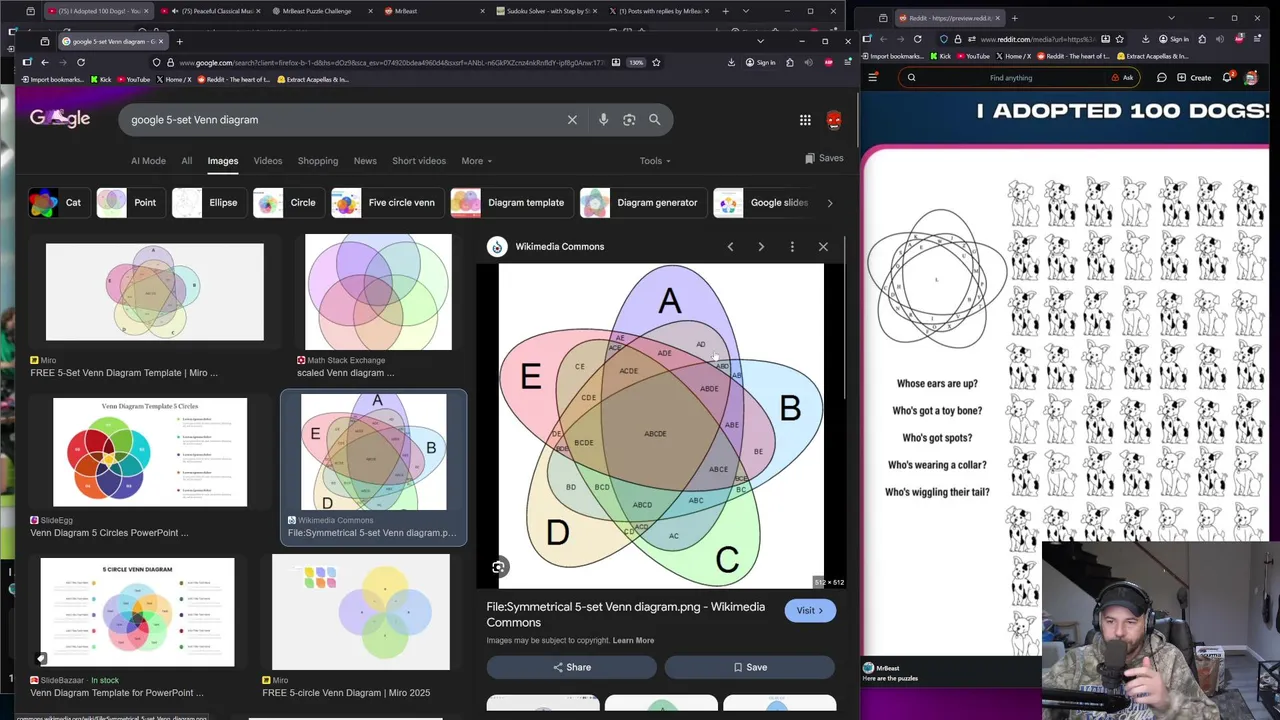Image resolution: width=1280 pixels, height=720 pixels.
Task: Open the Google account avatar
Action: pos(834,120)
